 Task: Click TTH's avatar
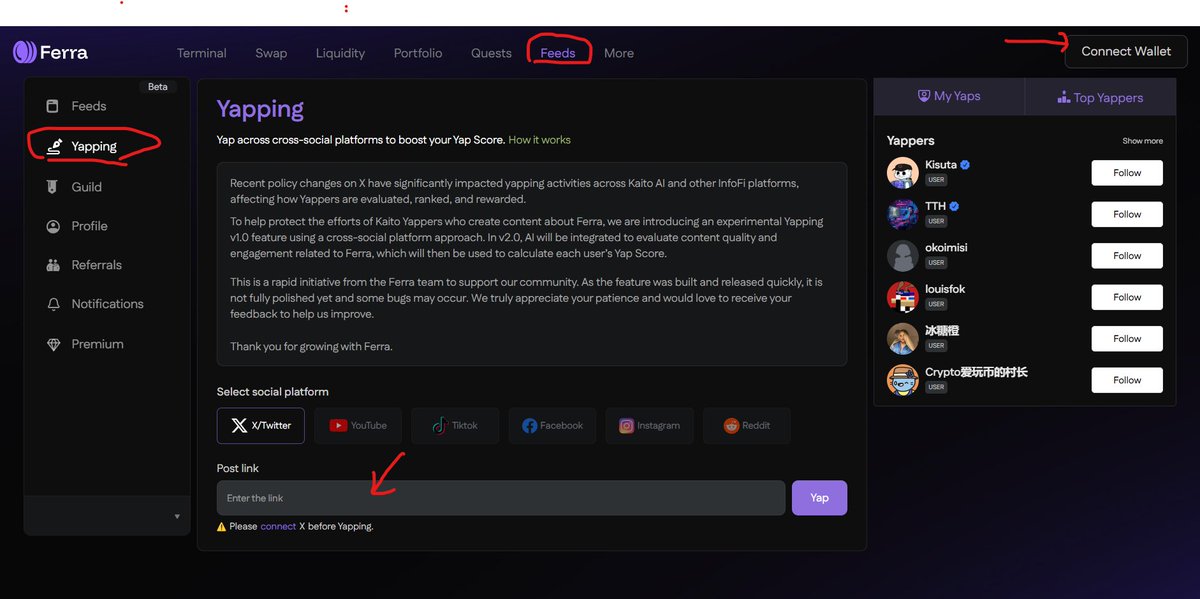(903, 214)
